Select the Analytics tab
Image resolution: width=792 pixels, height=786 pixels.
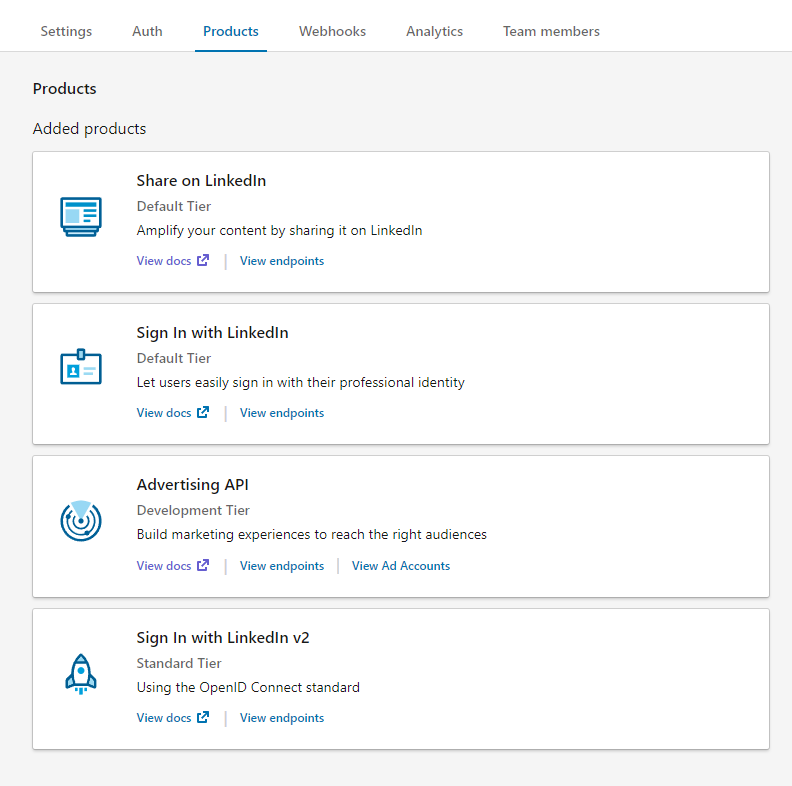point(434,31)
